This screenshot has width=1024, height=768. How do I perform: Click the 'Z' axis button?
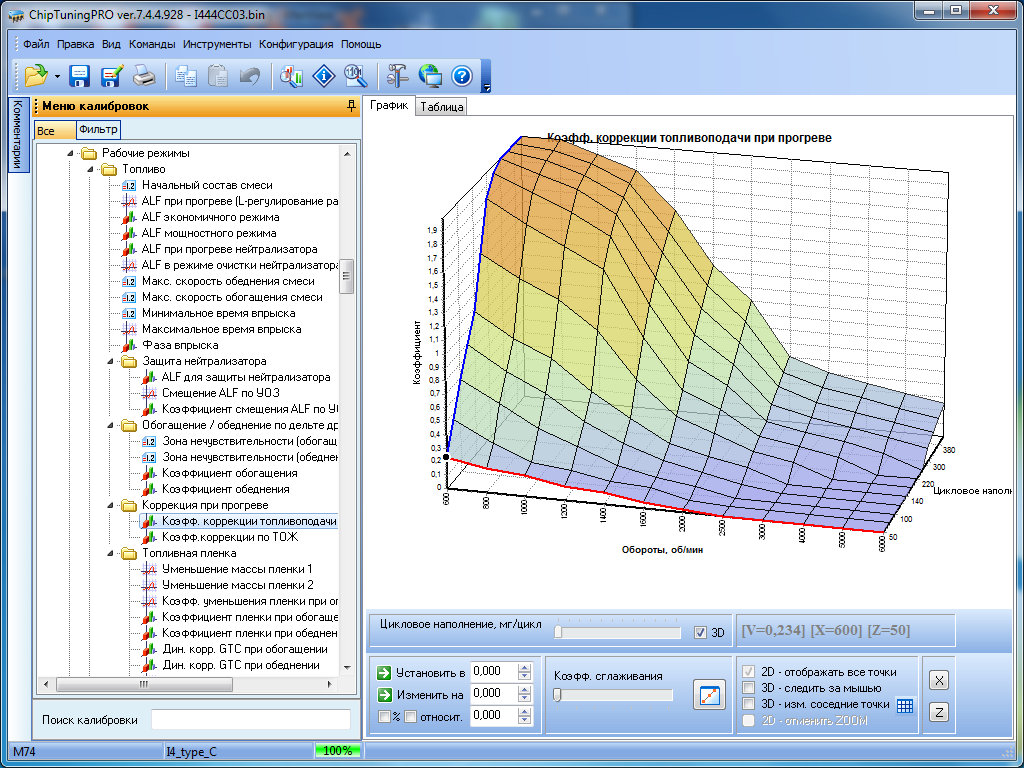click(x=939, y=712)
